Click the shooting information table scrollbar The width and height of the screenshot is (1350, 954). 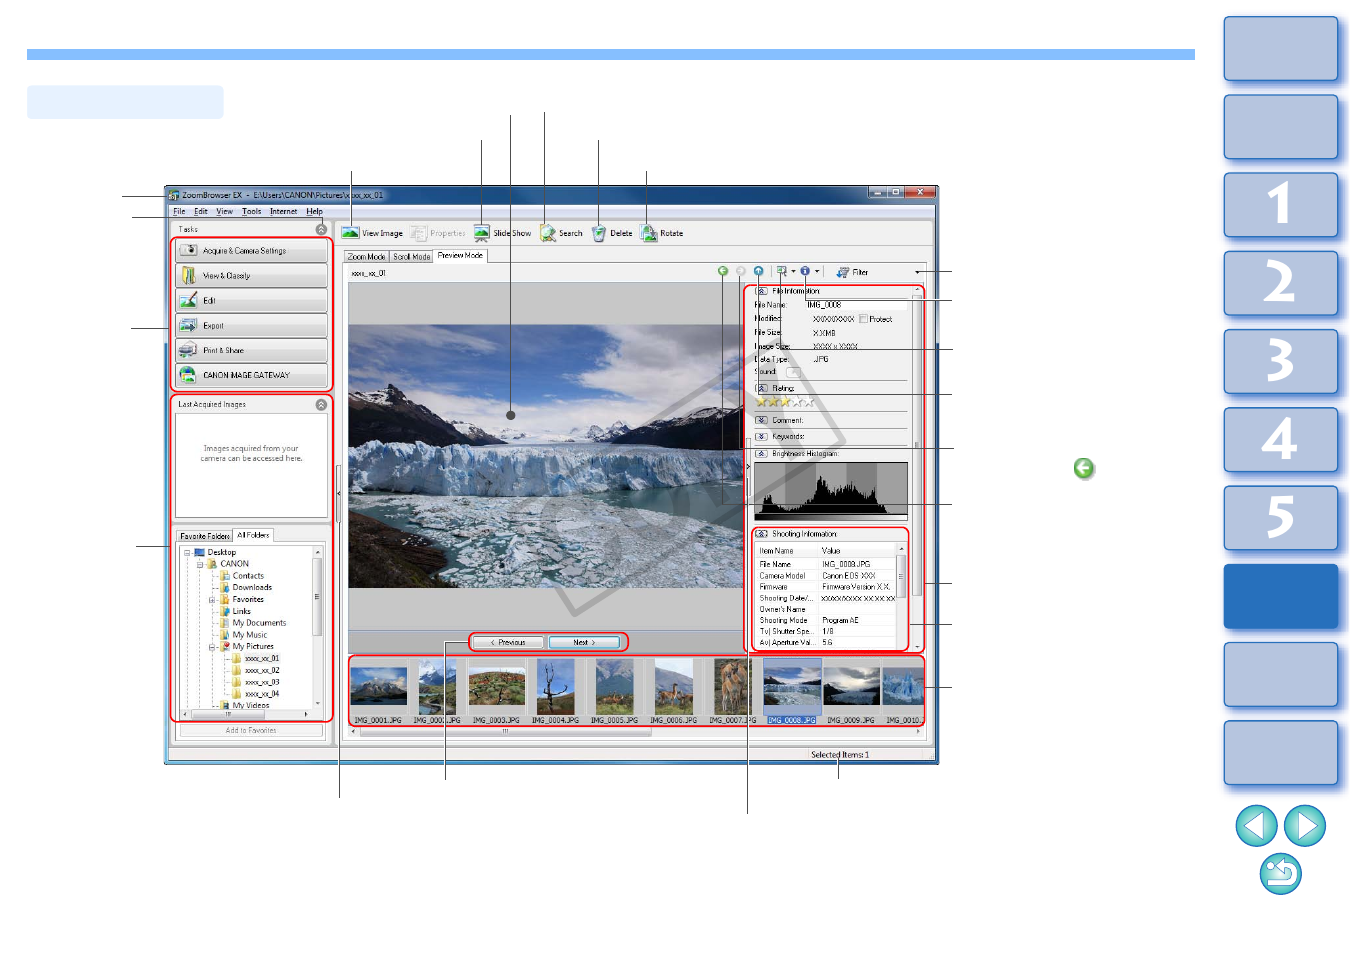coord(901,596)
